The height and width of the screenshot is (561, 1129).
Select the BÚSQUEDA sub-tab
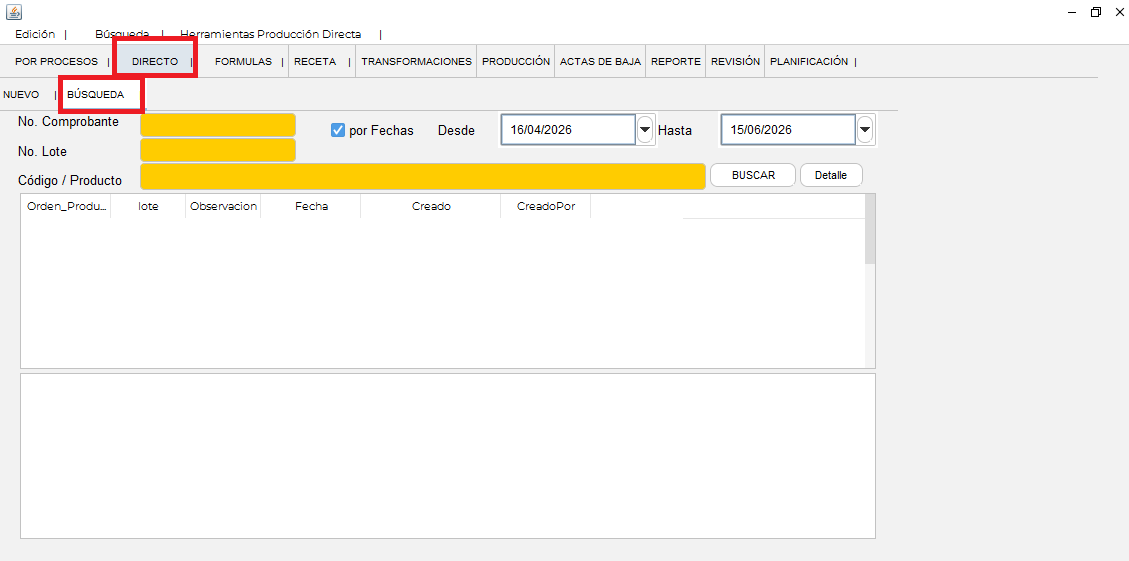95,95
